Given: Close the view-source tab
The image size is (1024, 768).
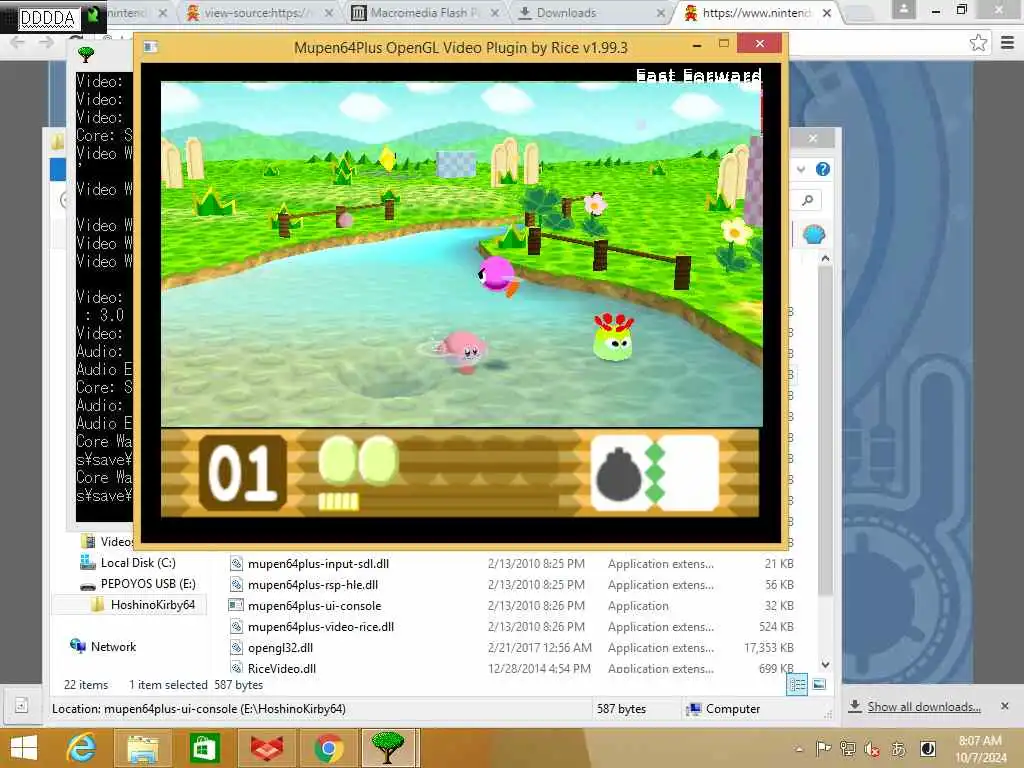Looking at the screenshot, I should [x=328, y=12].
